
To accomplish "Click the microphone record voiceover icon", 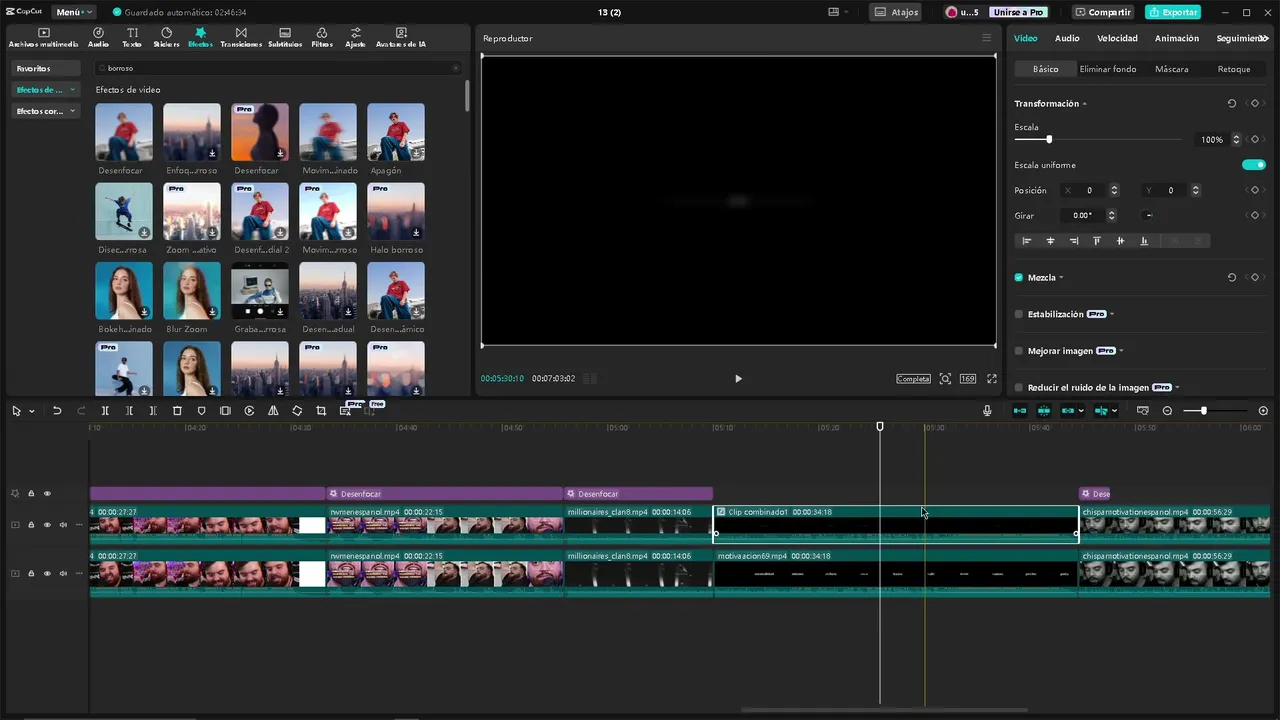I will (x=987, y=411).
